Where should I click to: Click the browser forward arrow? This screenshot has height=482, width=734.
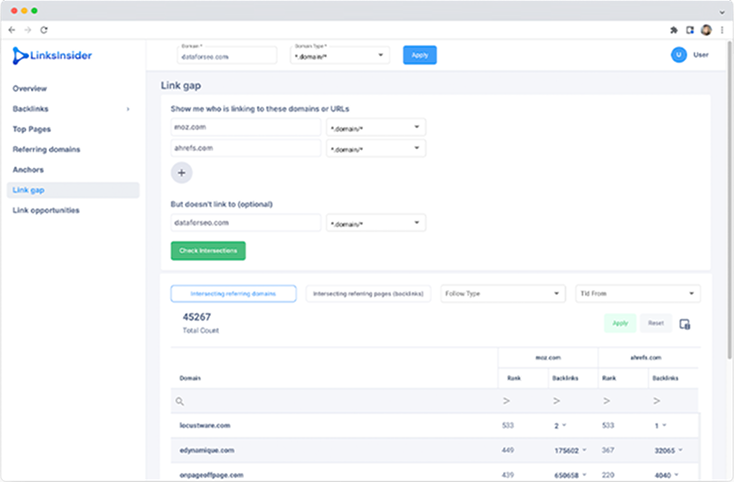pos(28,30)
